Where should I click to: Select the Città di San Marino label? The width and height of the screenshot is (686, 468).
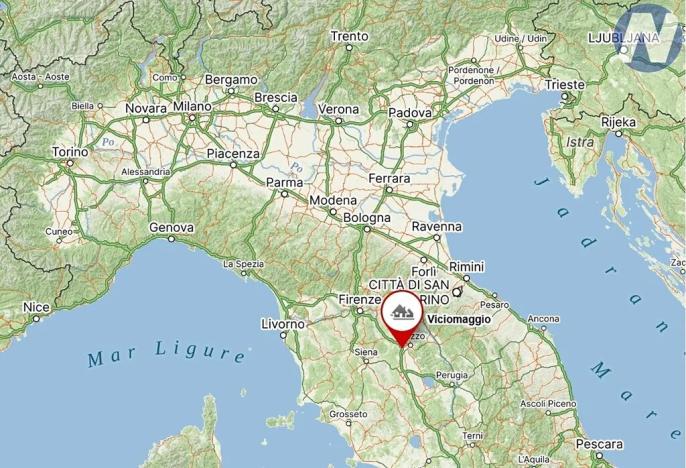tap(409, 292)
